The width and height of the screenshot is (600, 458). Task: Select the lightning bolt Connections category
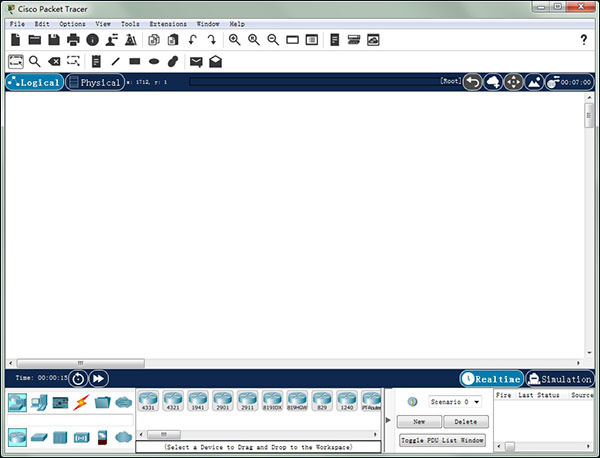click(81, 402)
